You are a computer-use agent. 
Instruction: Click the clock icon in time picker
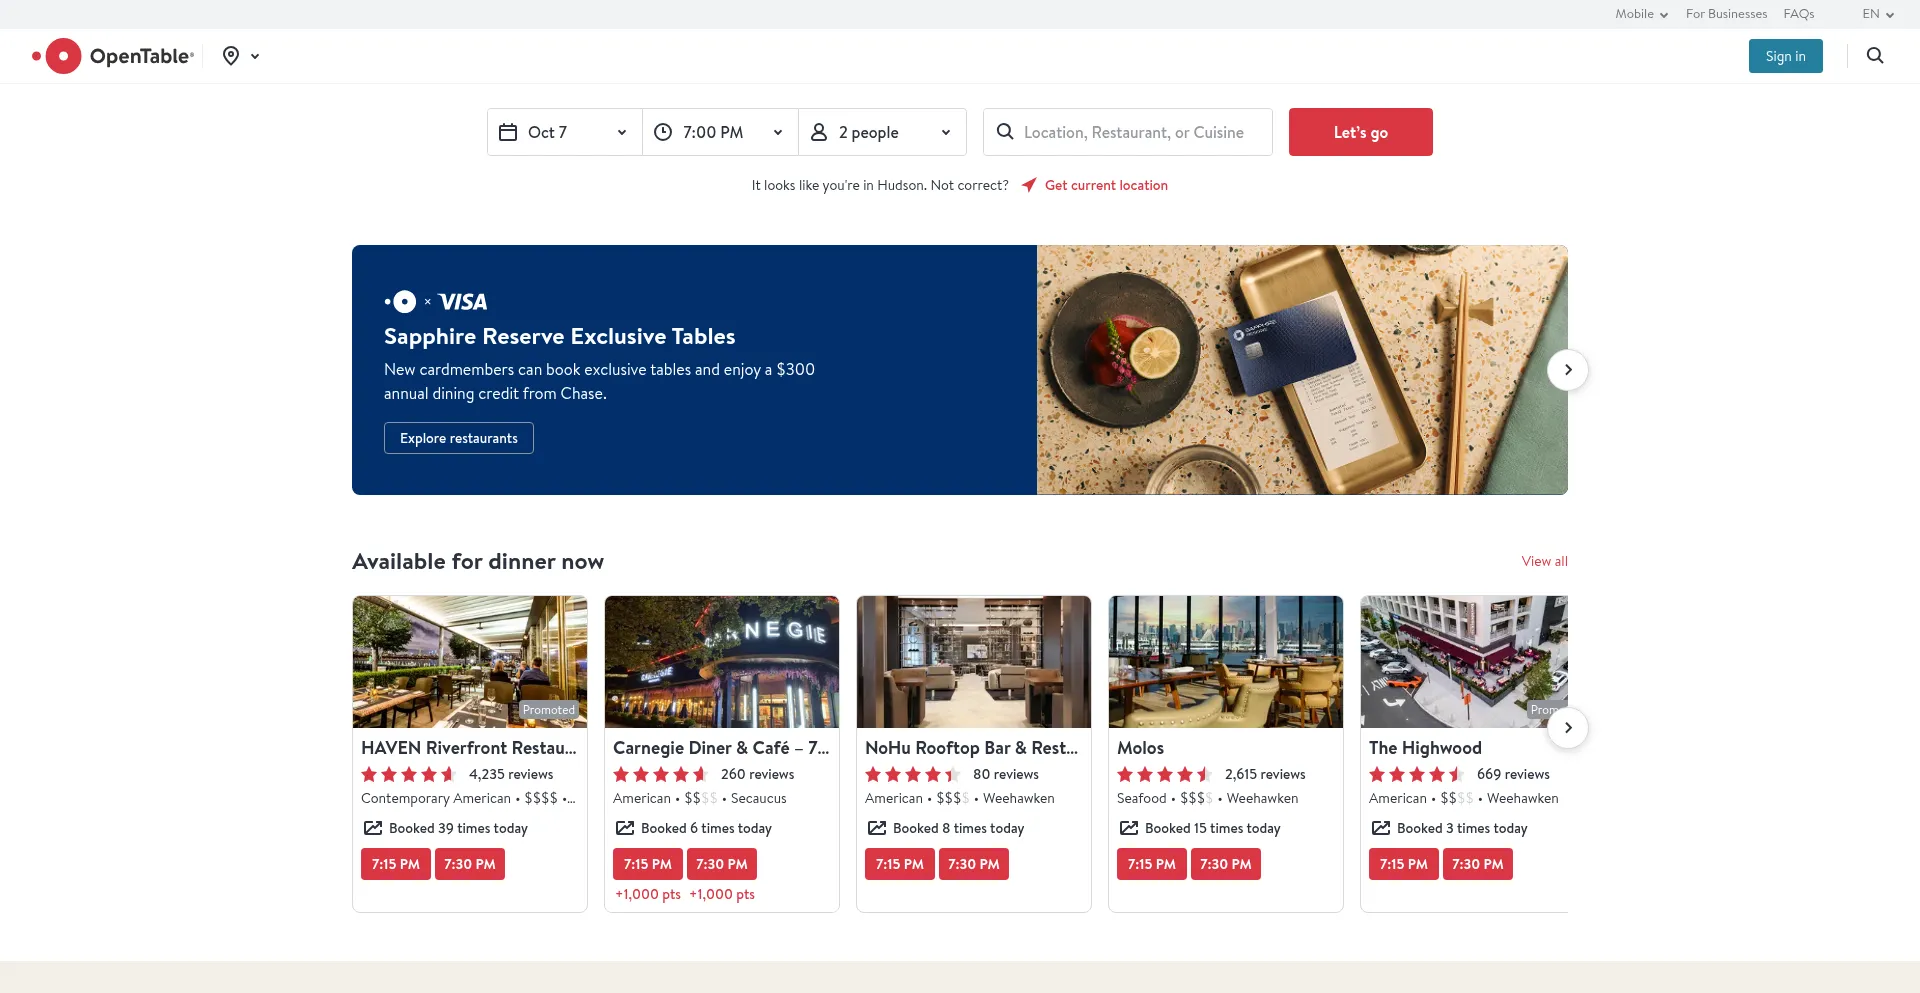tap(663, 132)
